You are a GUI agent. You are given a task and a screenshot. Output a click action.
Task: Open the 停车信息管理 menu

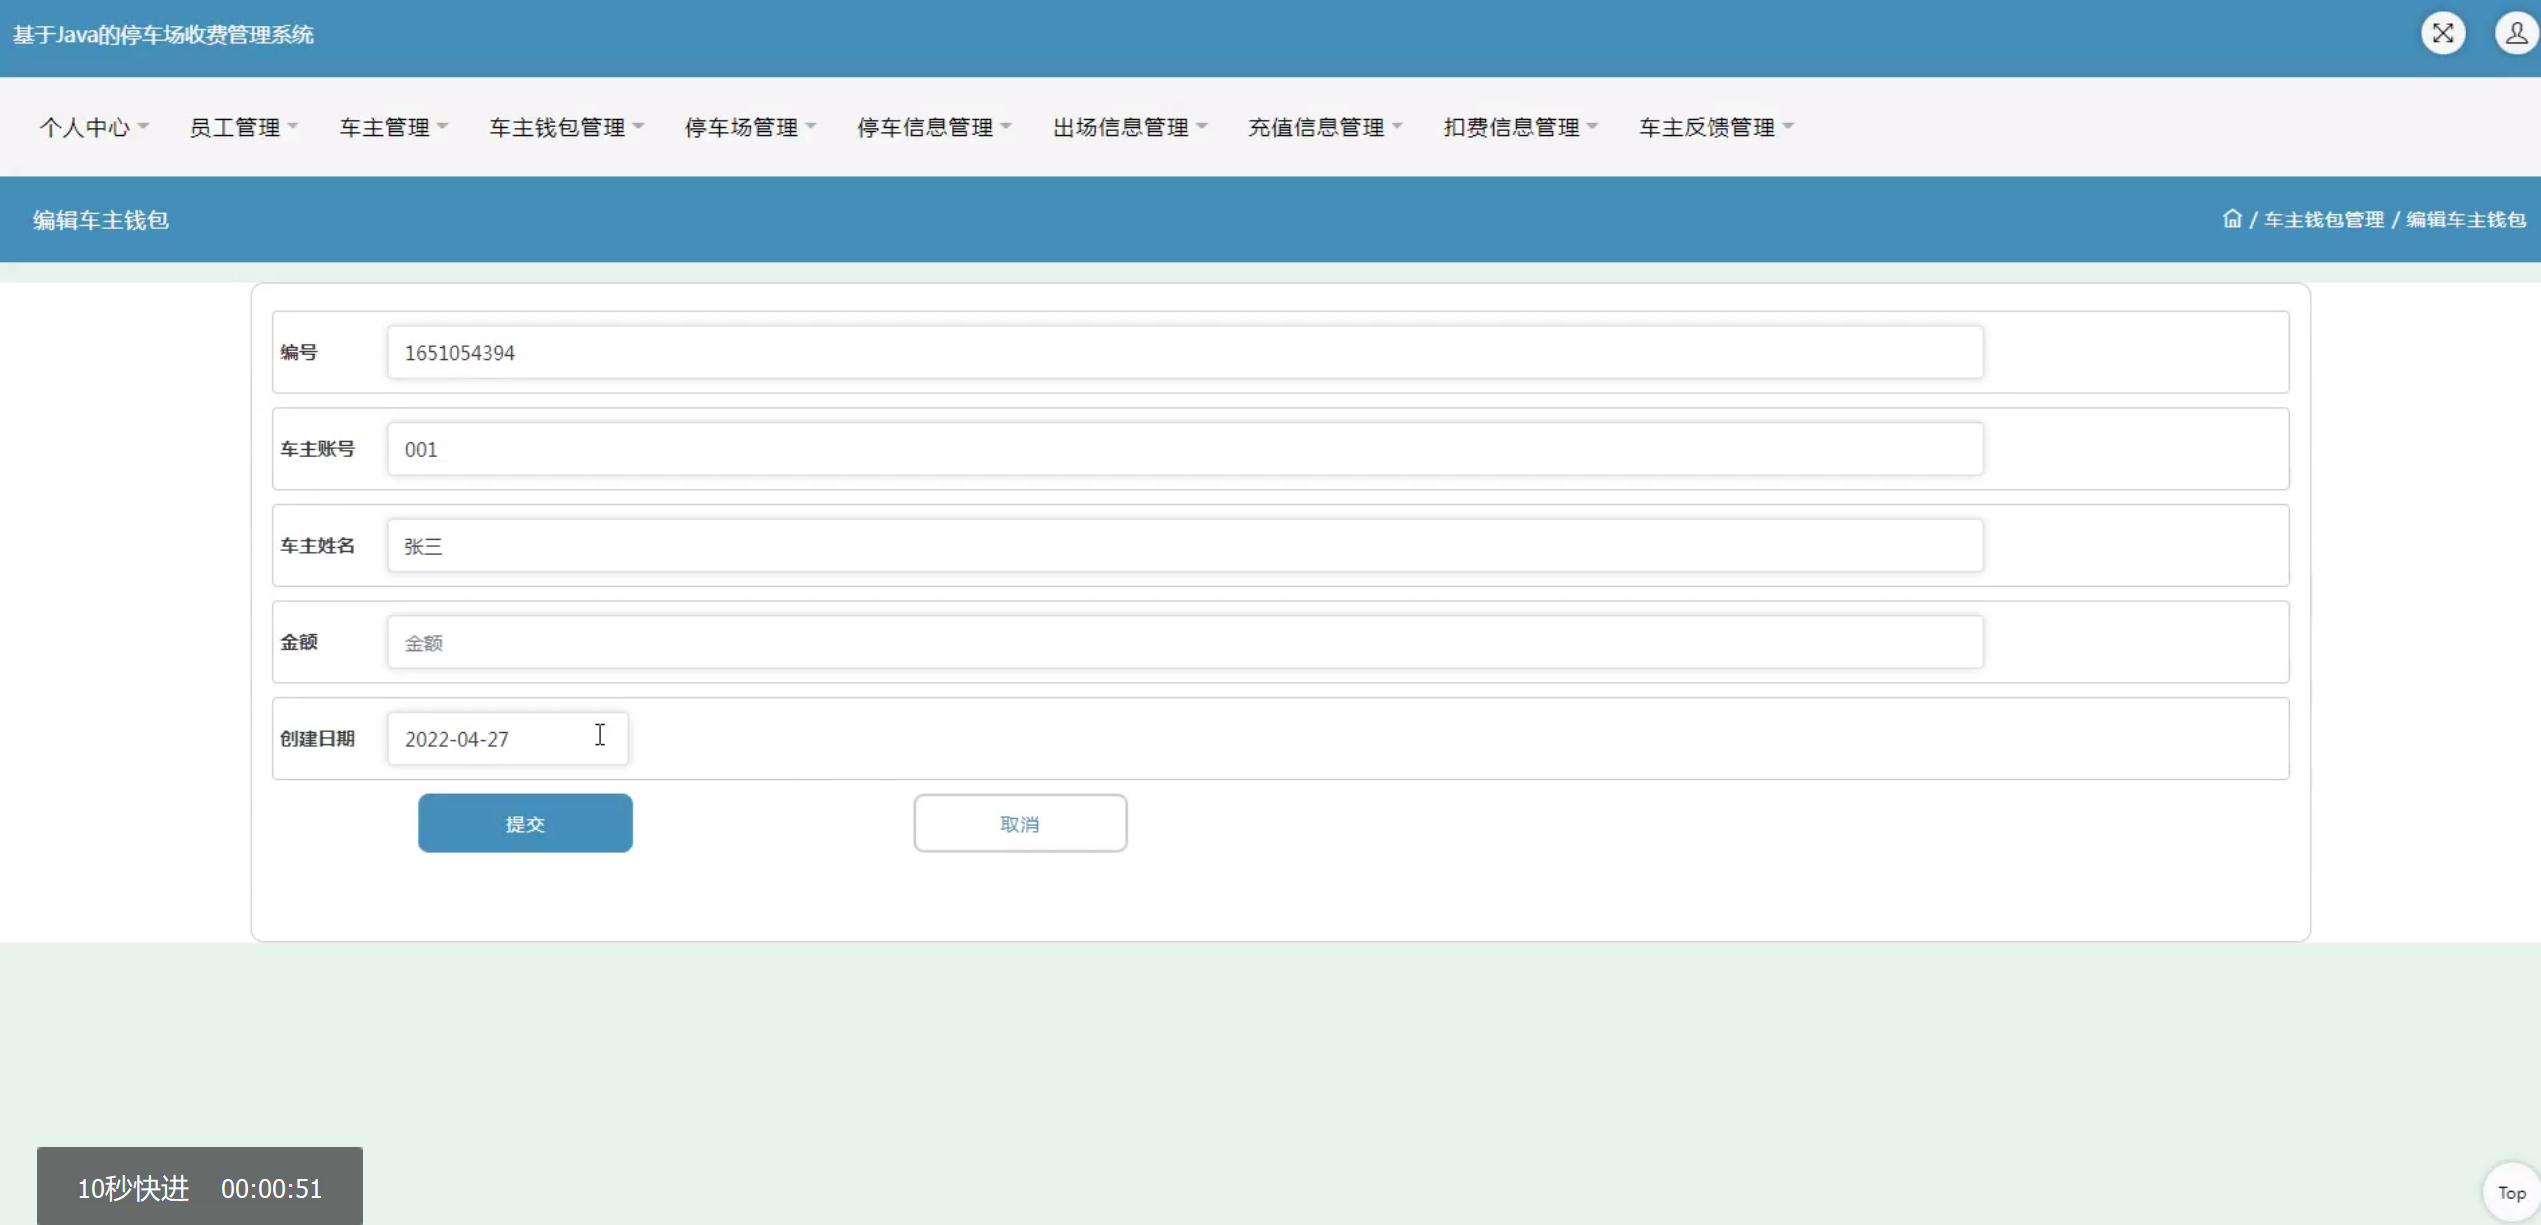pos(935,127)
